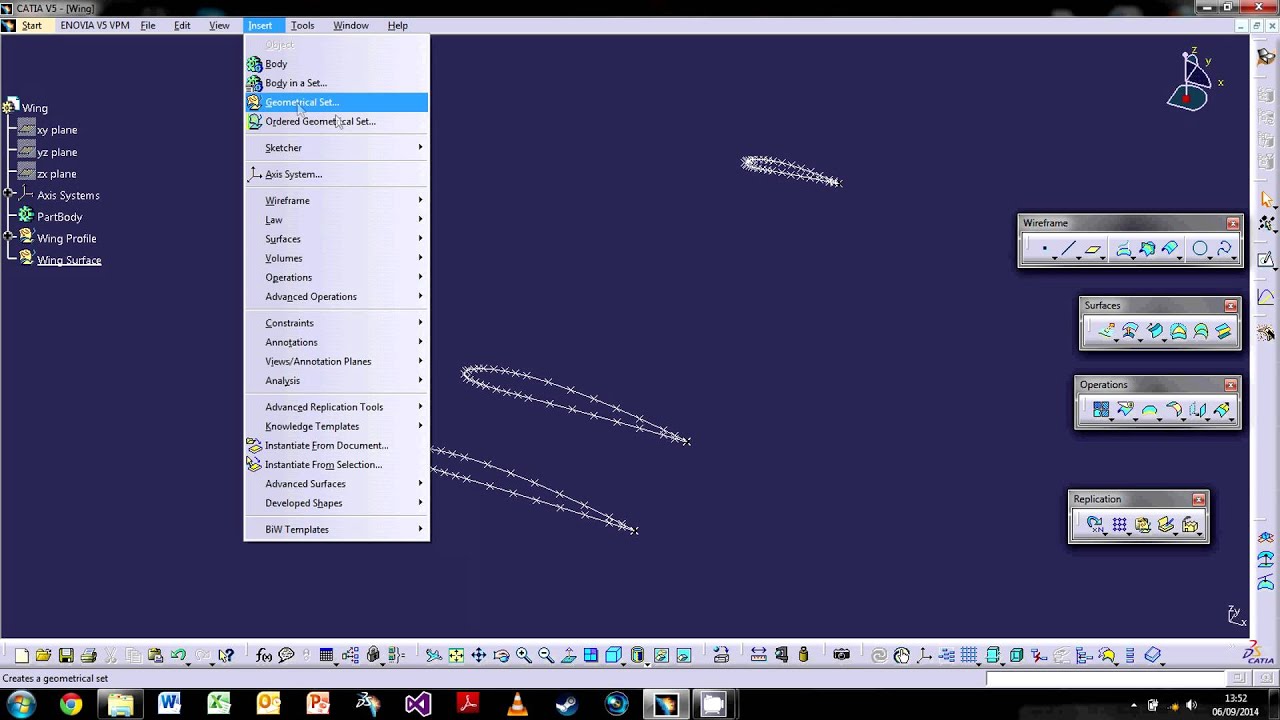This screenshot has width=1280, height=720.
Task: Open Google Chrome from the taskbar
Action: click(x=70, y=705)
